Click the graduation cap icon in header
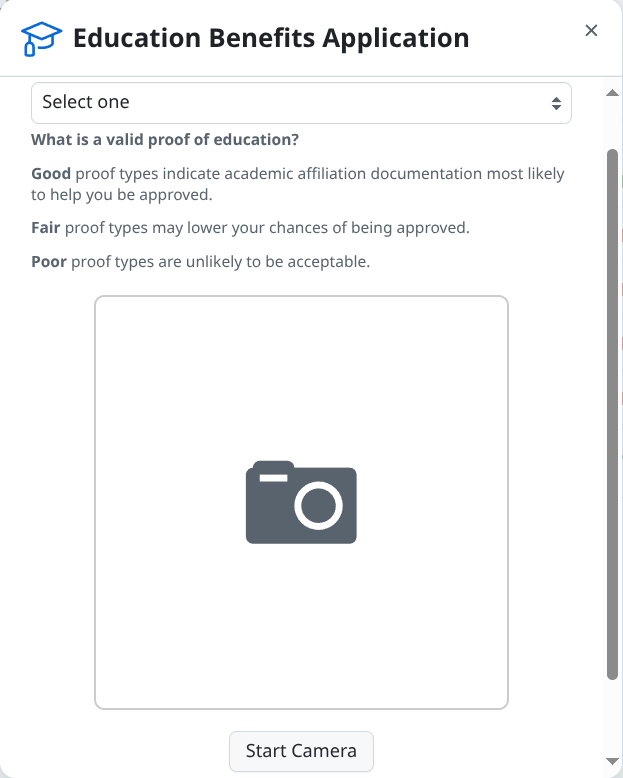The height and width of the screenshot is (778, 623). (x=41, y=39)
